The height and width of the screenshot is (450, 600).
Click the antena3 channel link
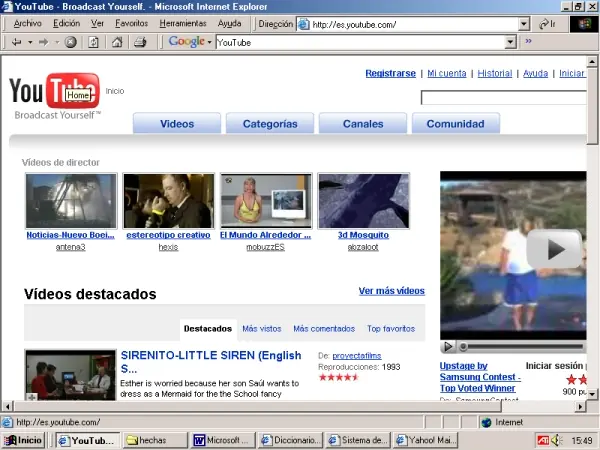pyautogui.click(x=70, y=247)
